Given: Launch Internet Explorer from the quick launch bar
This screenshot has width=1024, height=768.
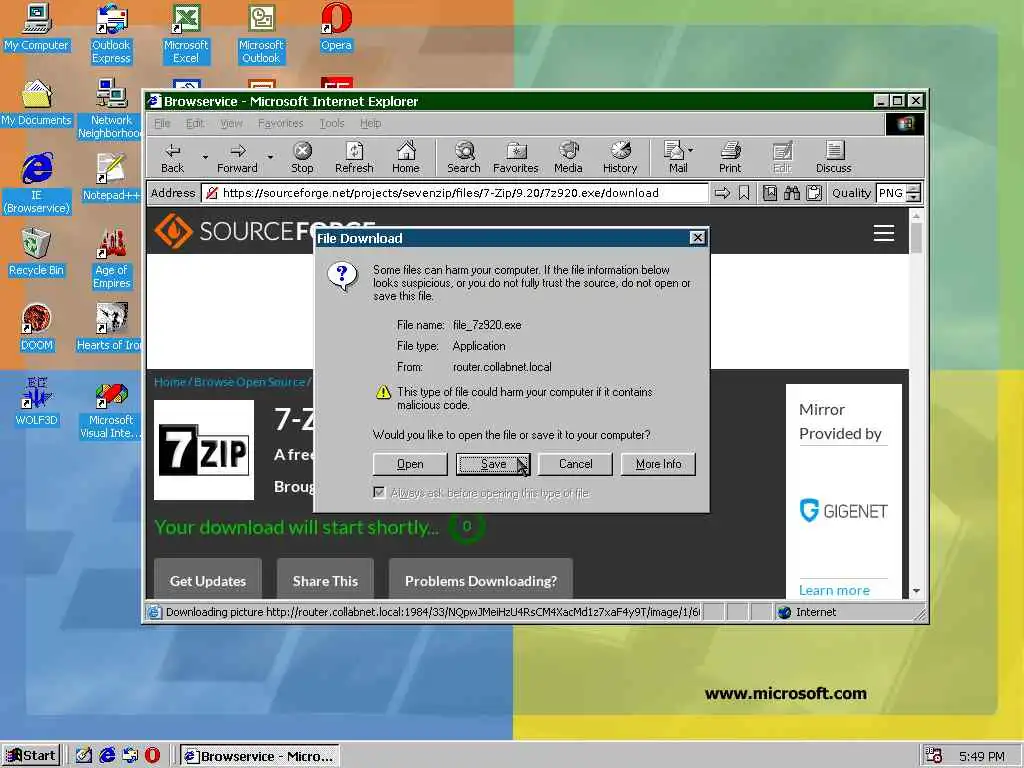Looking at the screenshot, I should point(107,756).
